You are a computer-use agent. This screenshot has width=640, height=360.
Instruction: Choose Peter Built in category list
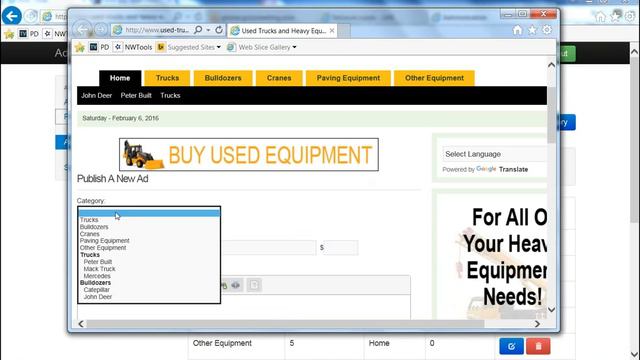point(98,262)
